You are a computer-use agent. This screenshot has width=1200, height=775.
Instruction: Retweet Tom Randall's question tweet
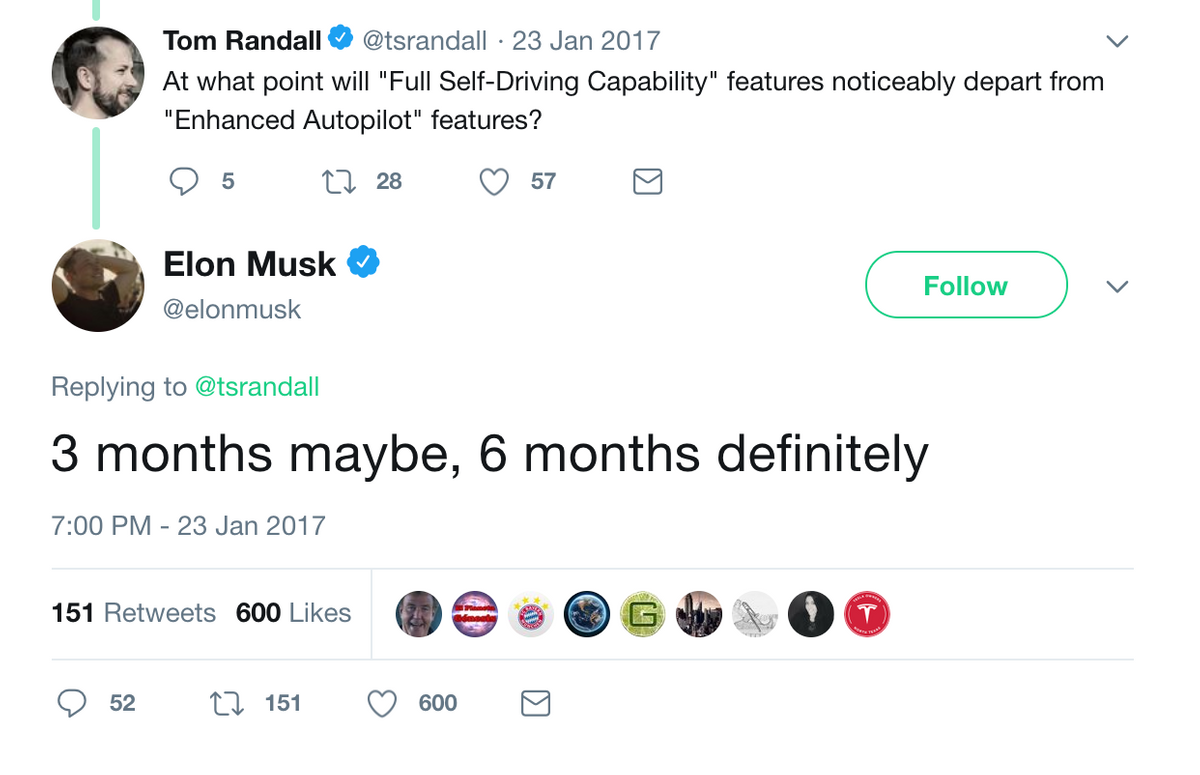(337, 181)
